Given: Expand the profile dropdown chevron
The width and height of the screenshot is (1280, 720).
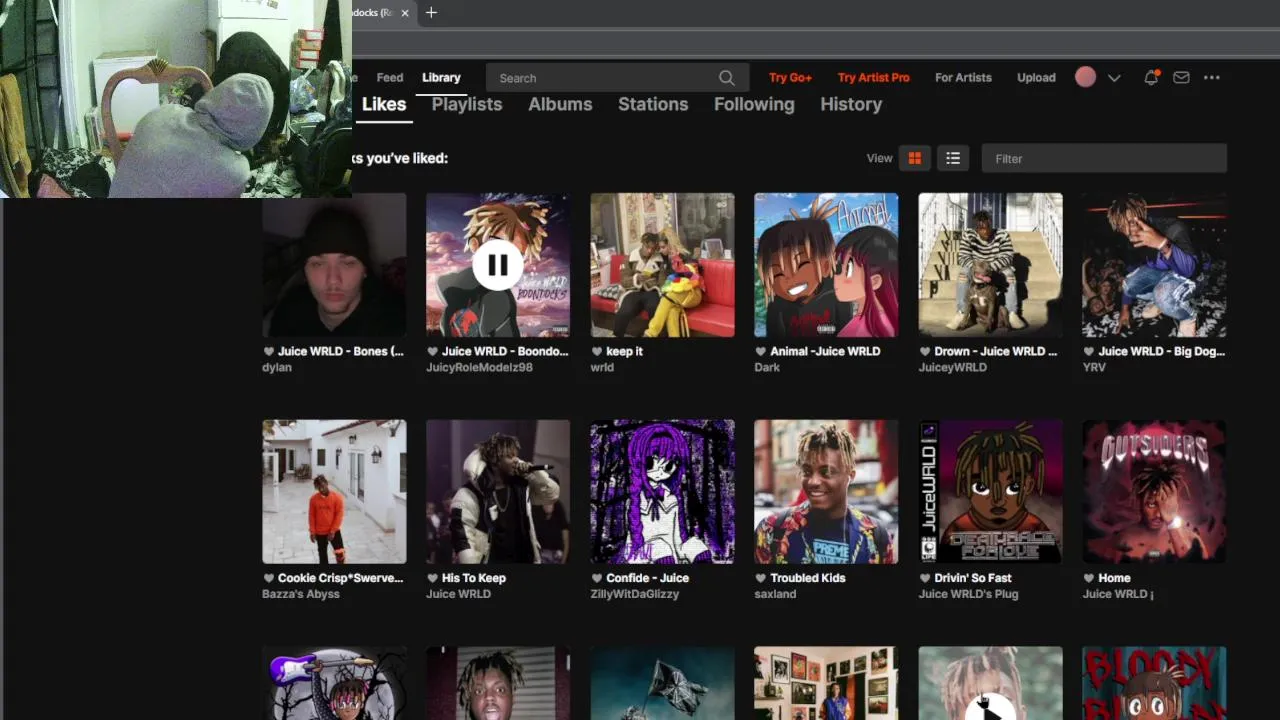Looking at the screenshot, I should pos(1114,78).
